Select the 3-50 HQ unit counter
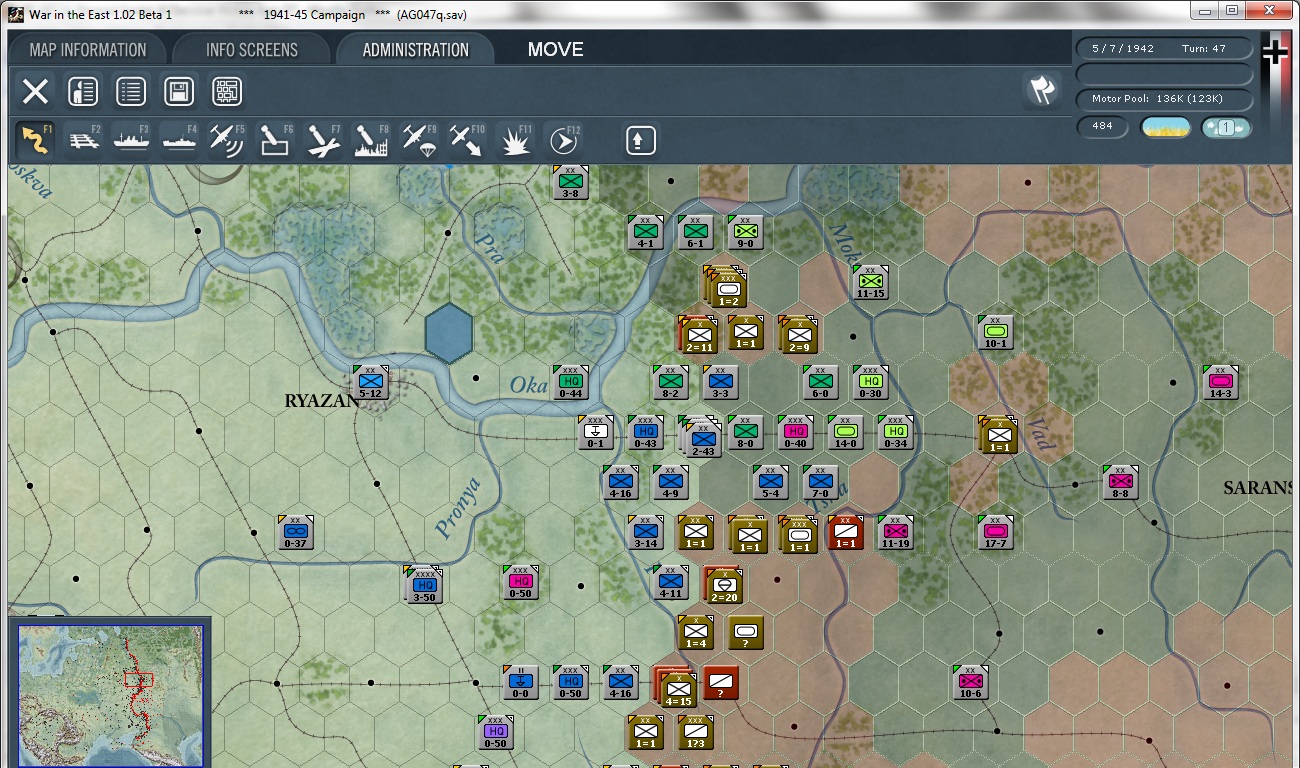 point(424,584)
